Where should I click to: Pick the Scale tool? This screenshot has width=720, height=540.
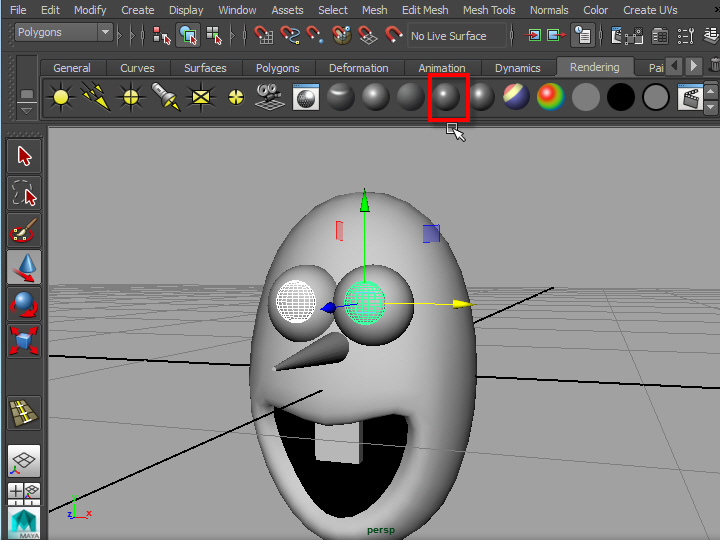point(24,341)
